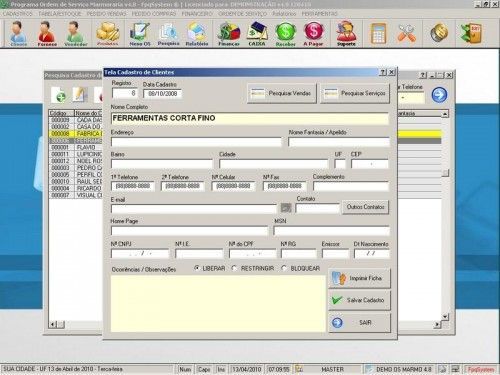
Task: Open the Vendedor toolbar icon
Action: [x=75, y=33]
